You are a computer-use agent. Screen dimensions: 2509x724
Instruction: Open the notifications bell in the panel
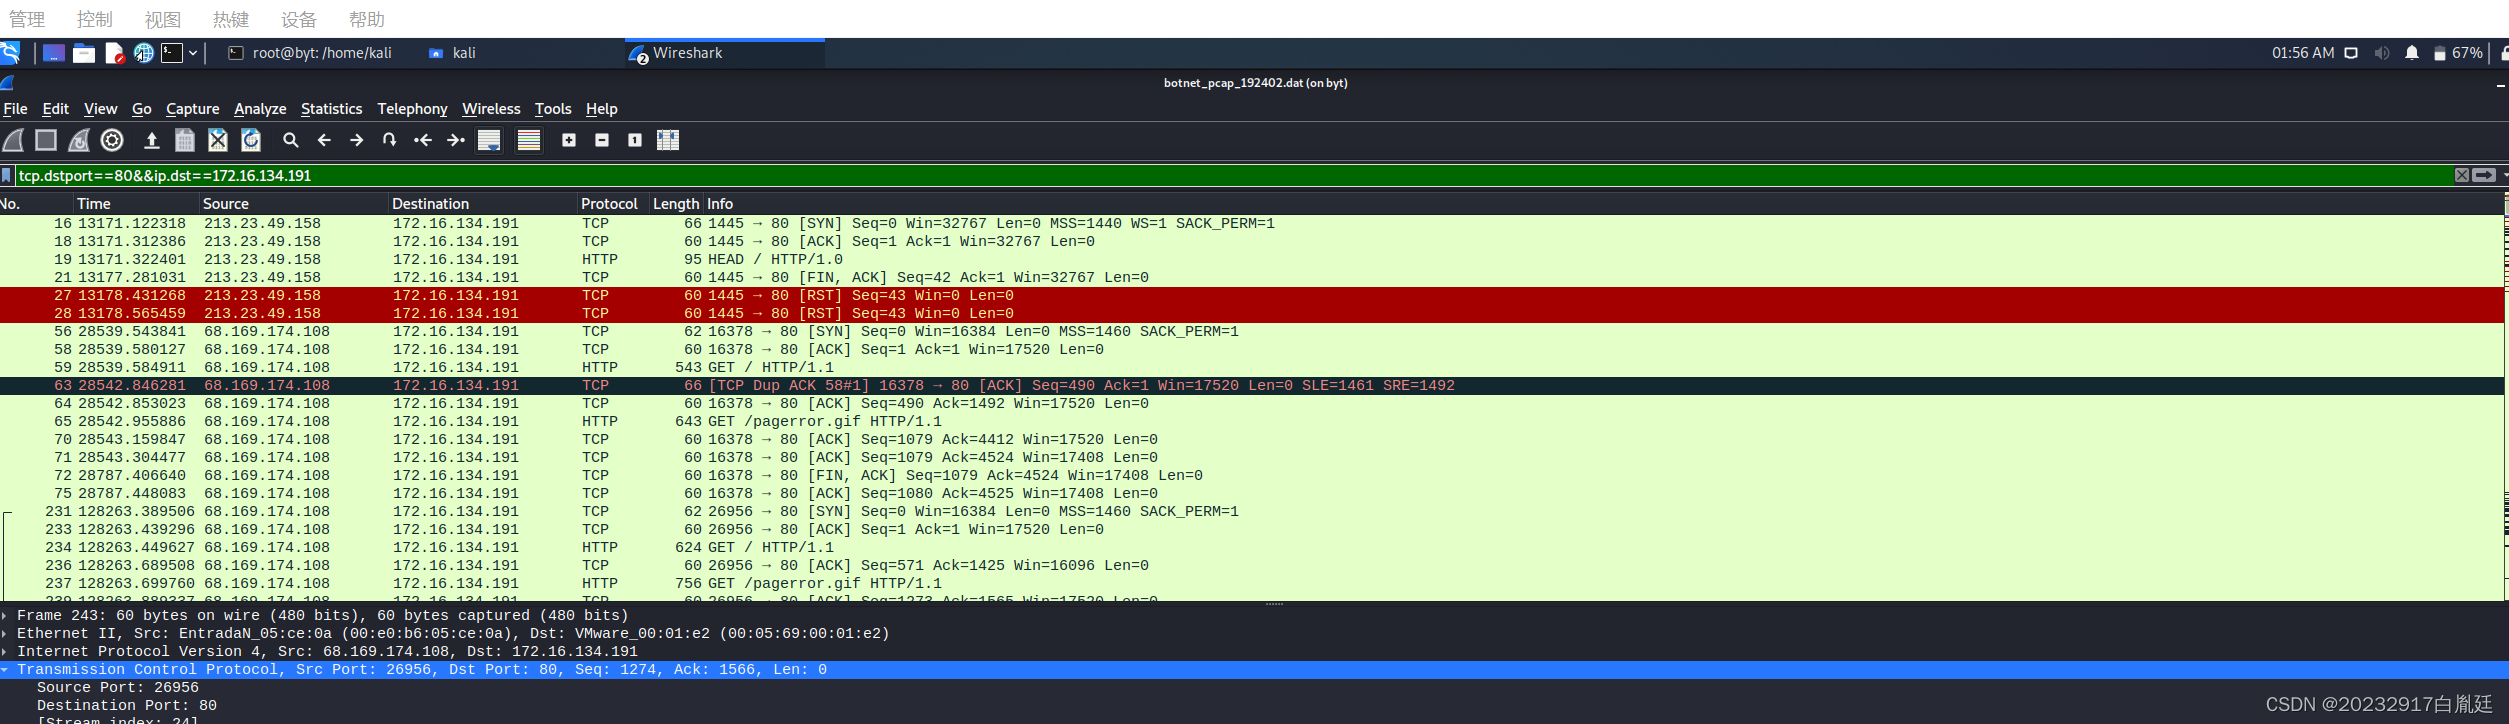point(2412,53)
